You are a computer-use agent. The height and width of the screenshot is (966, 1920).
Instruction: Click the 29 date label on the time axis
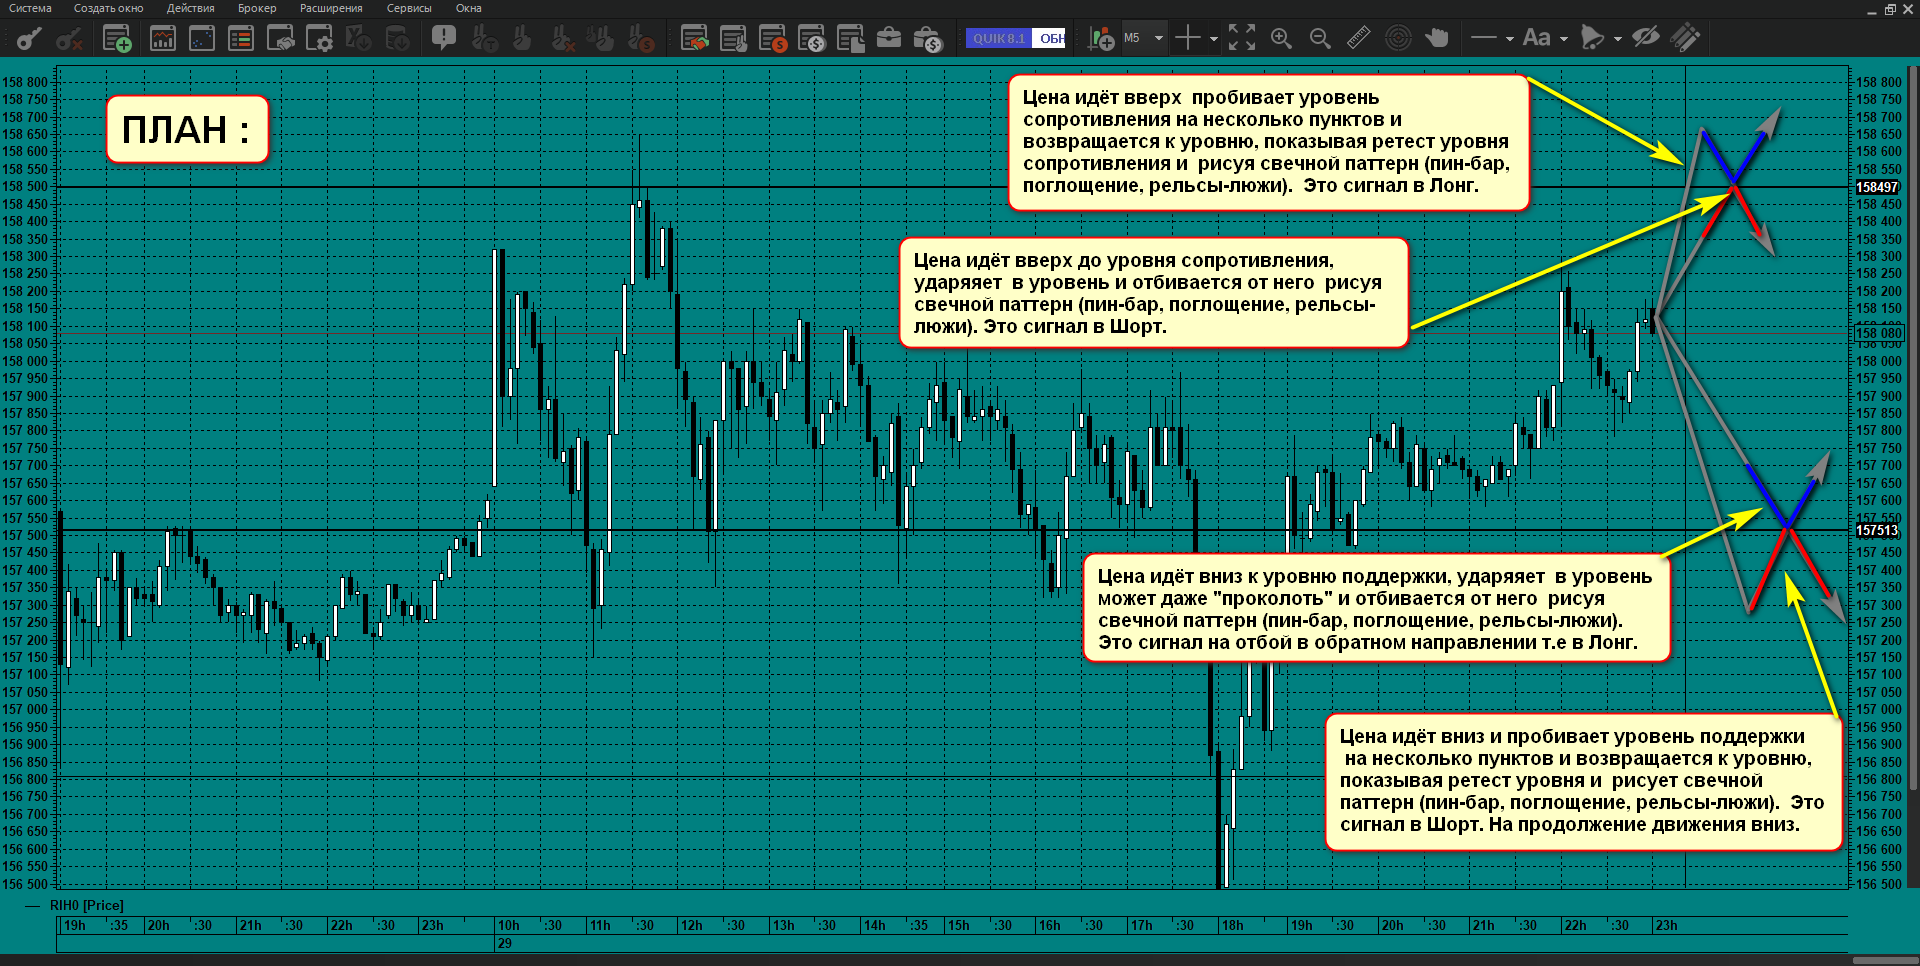(x=505, y=943)
